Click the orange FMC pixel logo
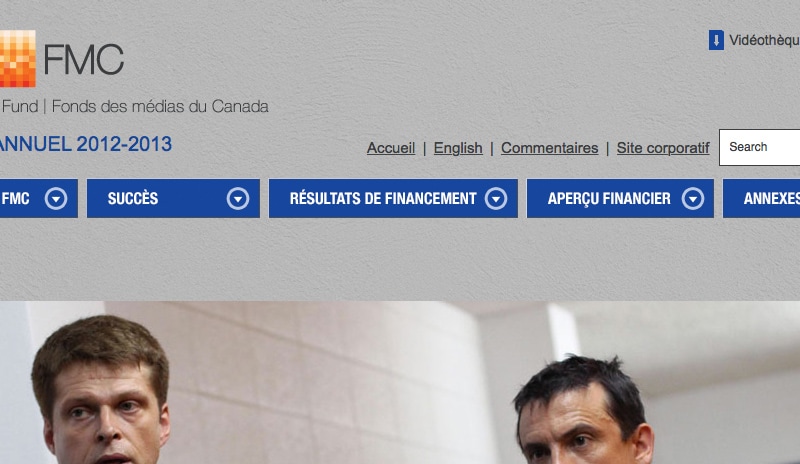 [x=17, y=58]
